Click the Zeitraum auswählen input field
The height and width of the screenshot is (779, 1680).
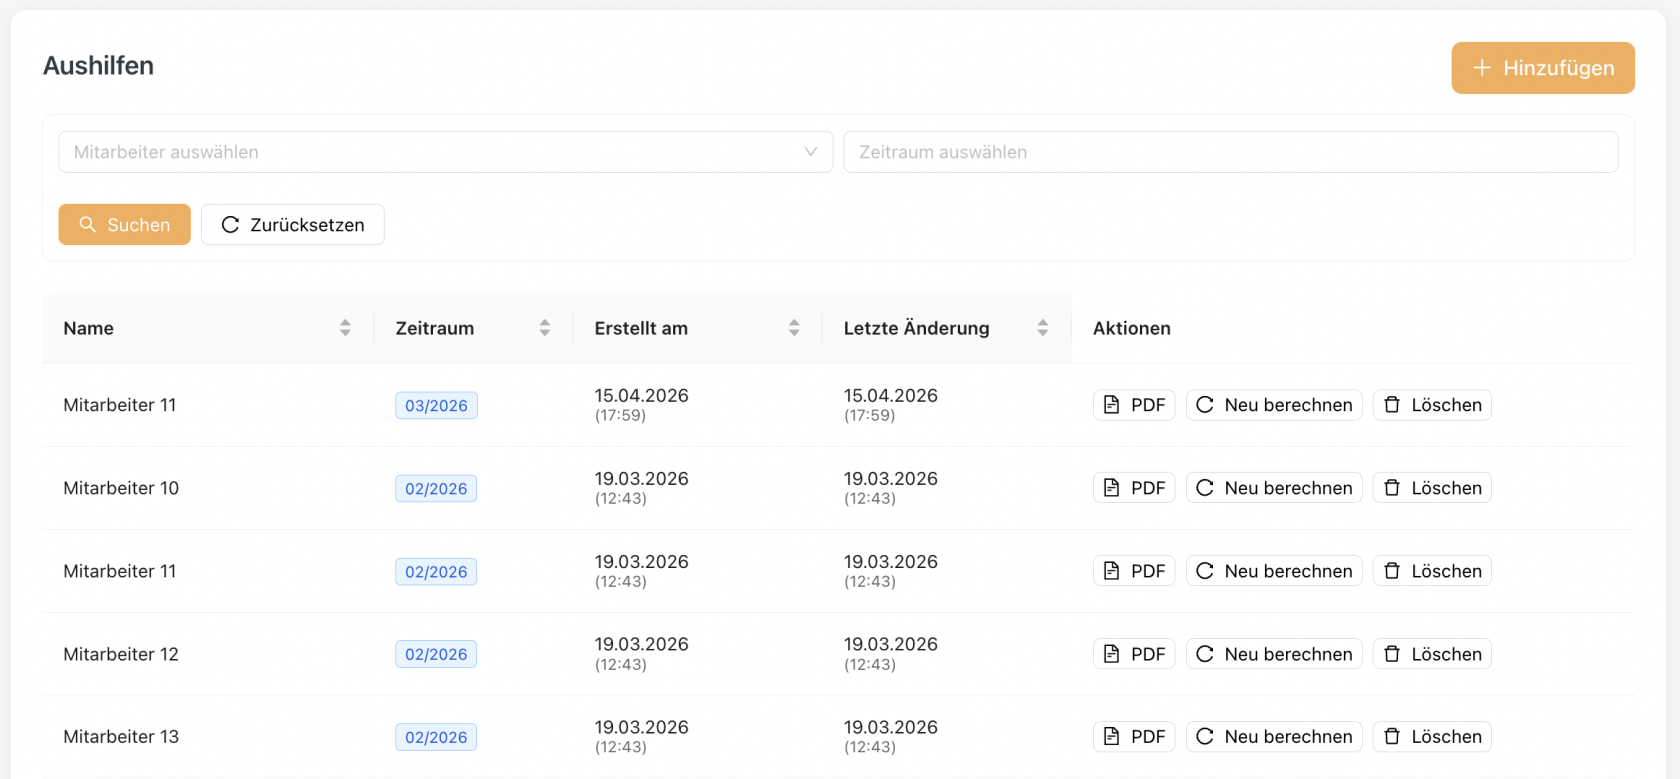pos(1231,152)
